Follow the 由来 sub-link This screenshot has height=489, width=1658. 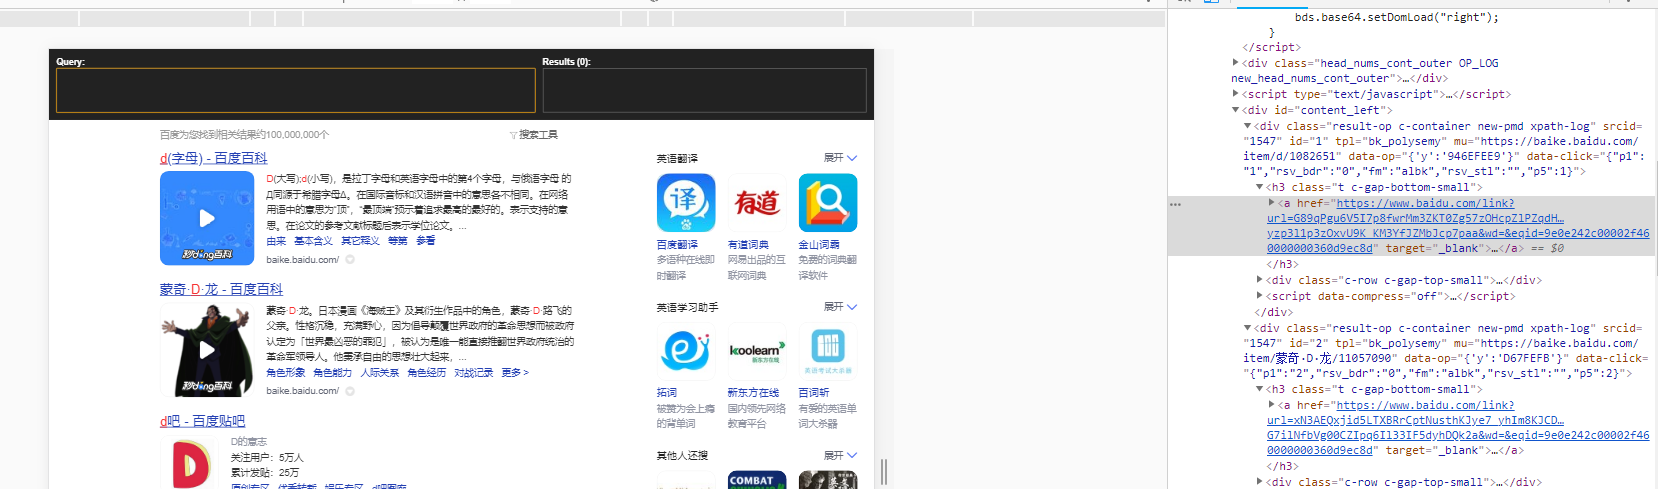tap(276, 241)
